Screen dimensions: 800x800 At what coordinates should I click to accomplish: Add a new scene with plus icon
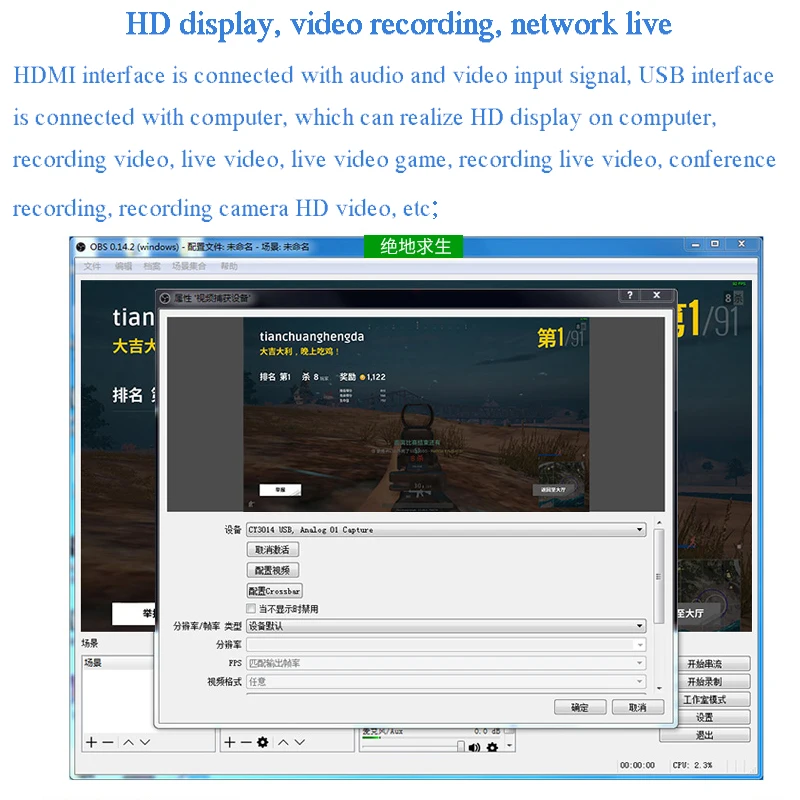click(x=91, y=742)
